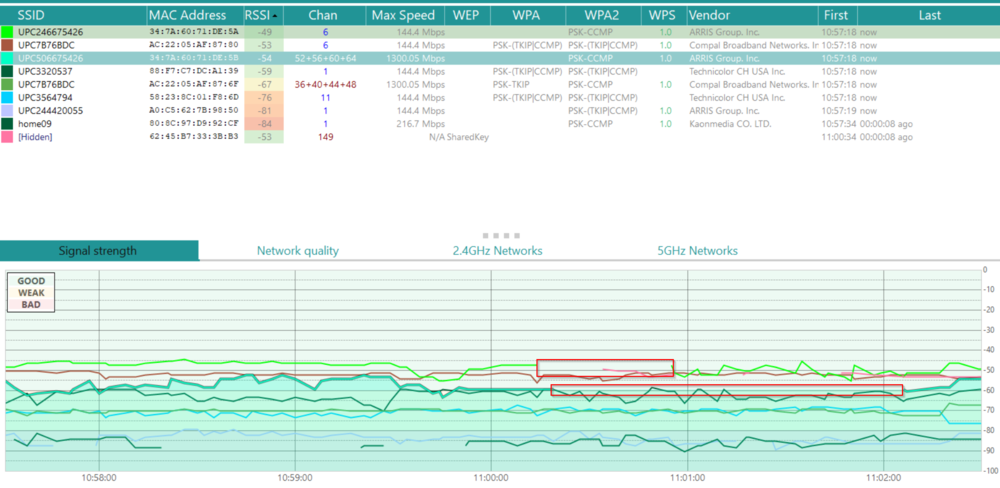Select the UPC244420055 network row

pos(50,110)
